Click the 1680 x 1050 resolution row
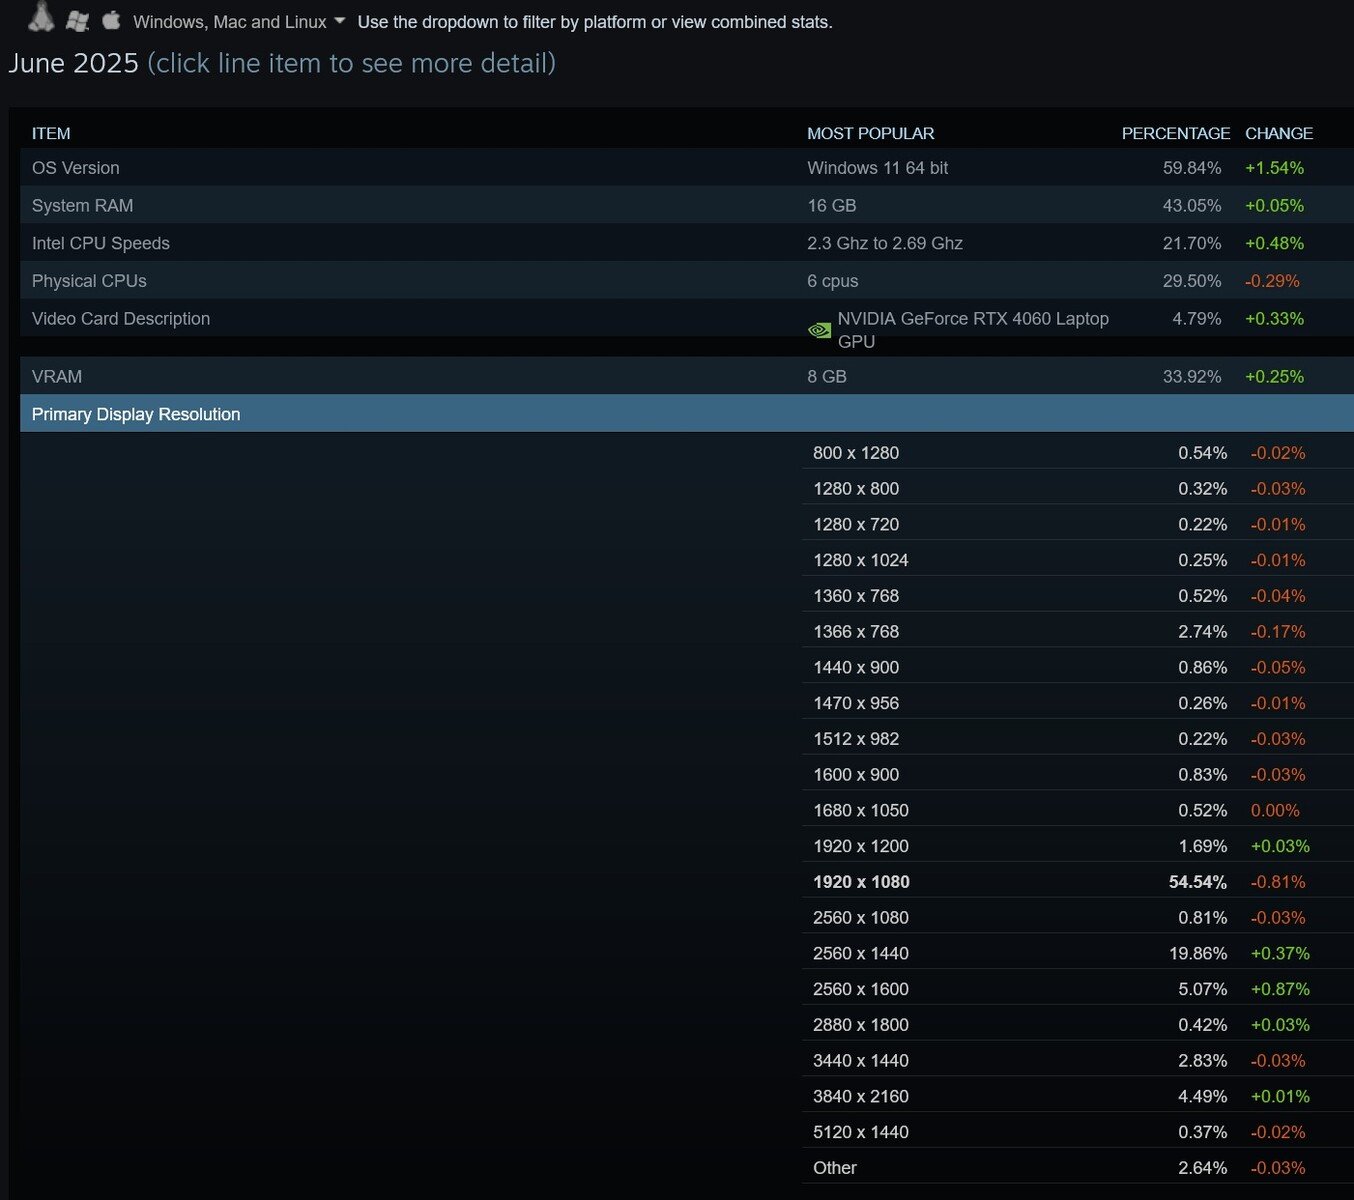 1078,810
